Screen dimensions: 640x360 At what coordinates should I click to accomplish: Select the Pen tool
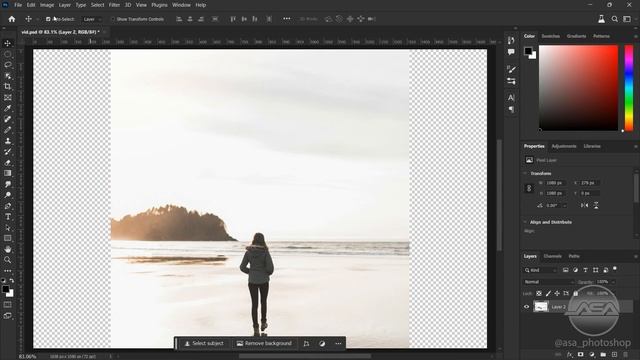pyautogui.click(x=7, y=206)
